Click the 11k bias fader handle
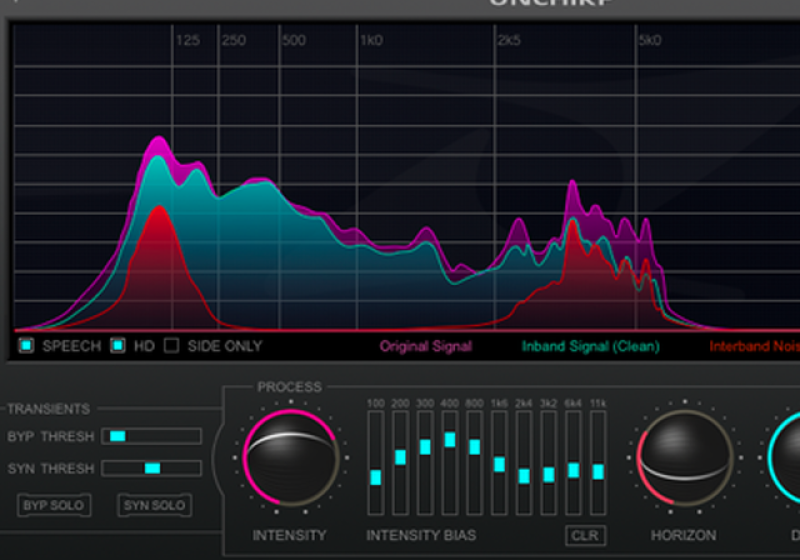This screenshot has height=560, width=800. coord(598,471)
